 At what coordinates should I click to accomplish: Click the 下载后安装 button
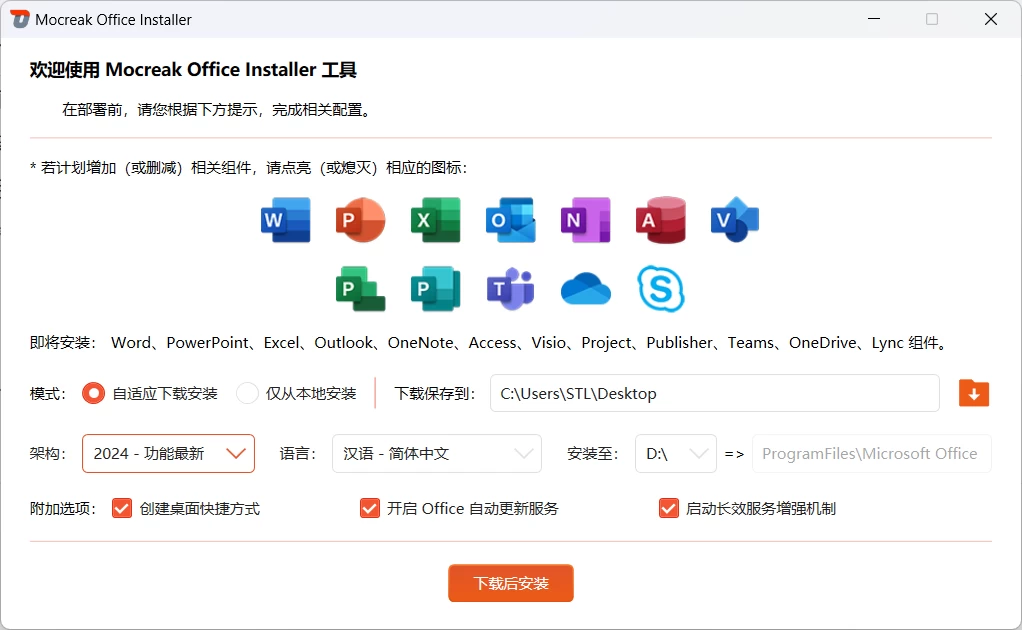511,583
